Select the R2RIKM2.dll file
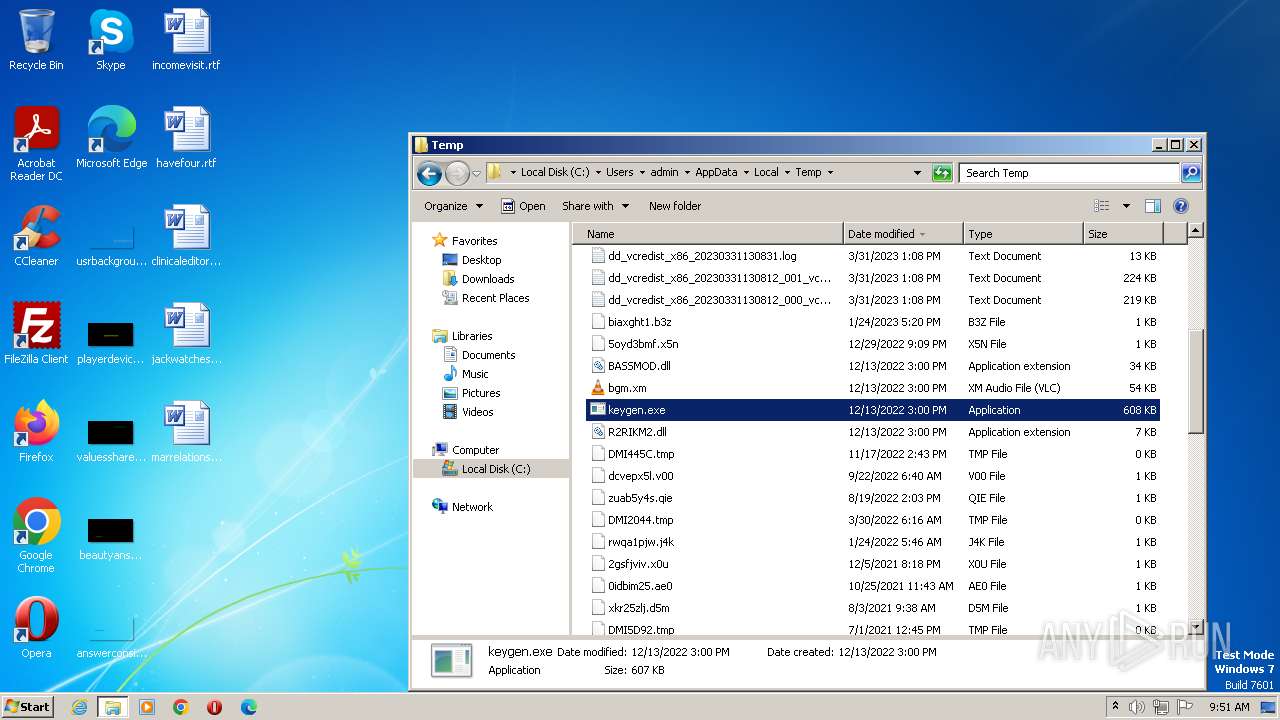Screen dimensions: 1280x720 coord(871,432)
